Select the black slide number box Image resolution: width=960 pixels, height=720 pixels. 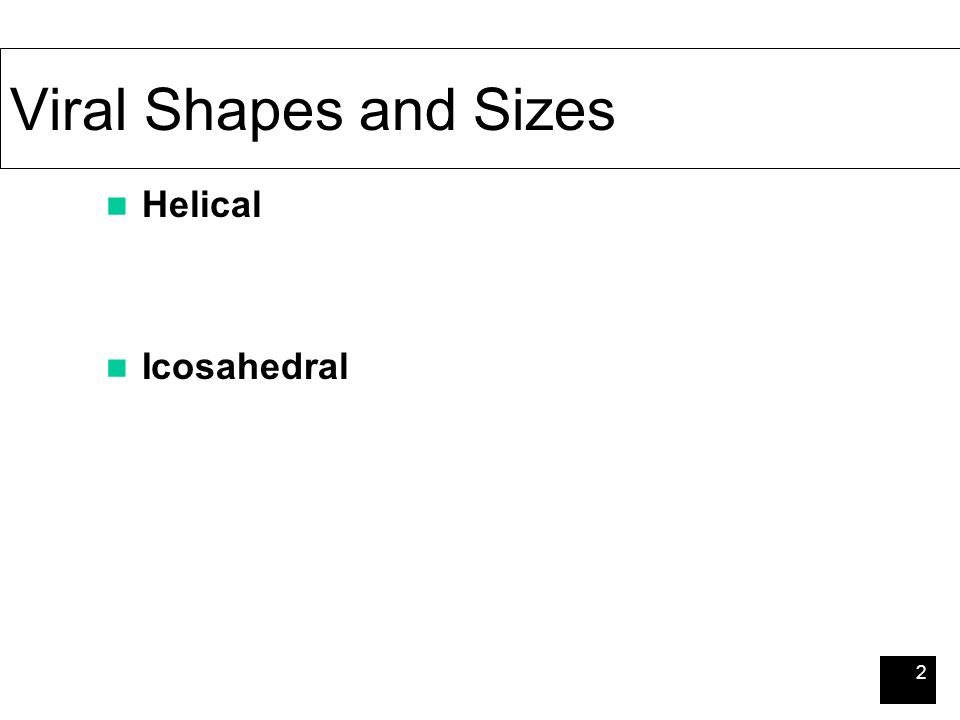click(x=907, y=680)
